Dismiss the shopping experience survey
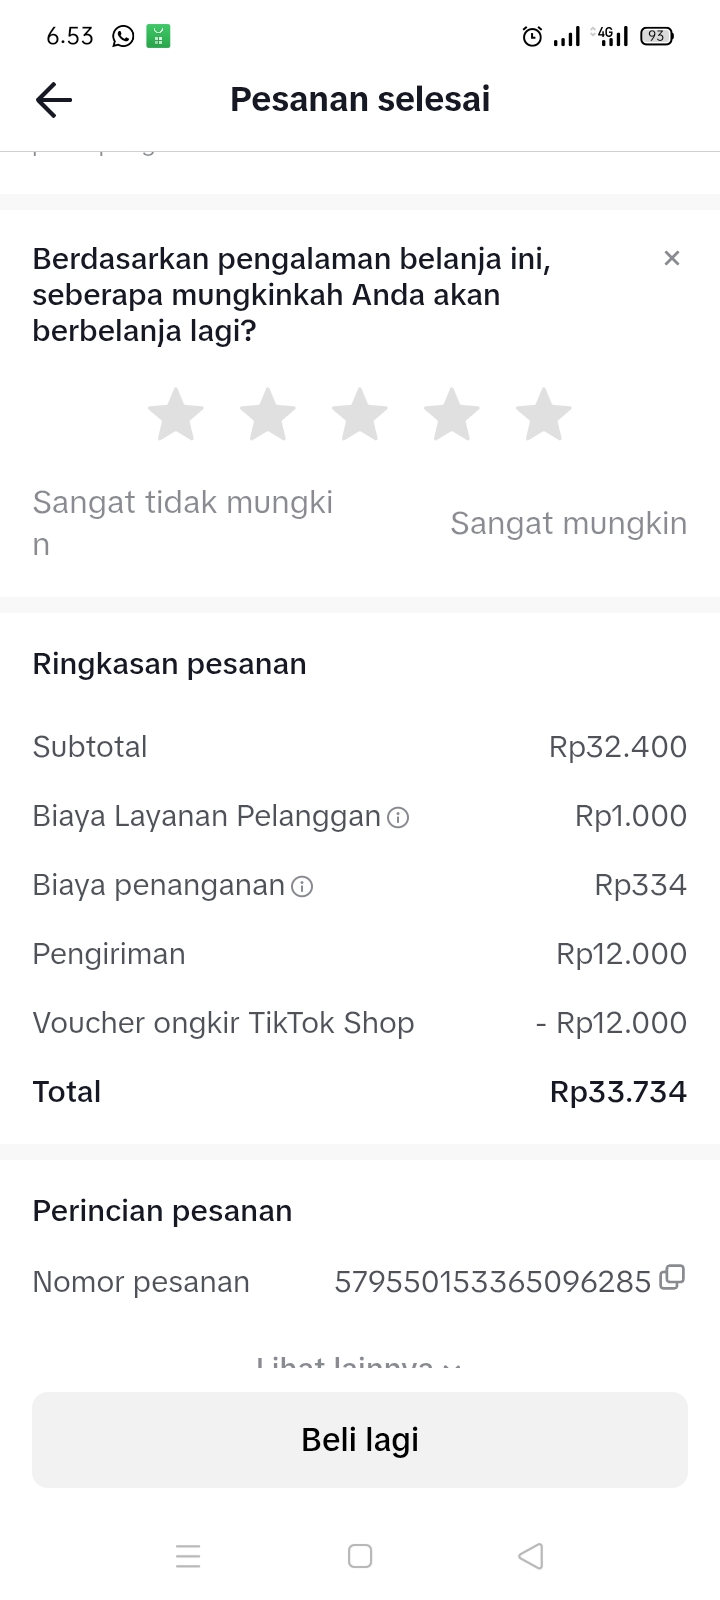The height and width of the screenshot is (1600, 720). pyautogui.click(x=672, y=258)
